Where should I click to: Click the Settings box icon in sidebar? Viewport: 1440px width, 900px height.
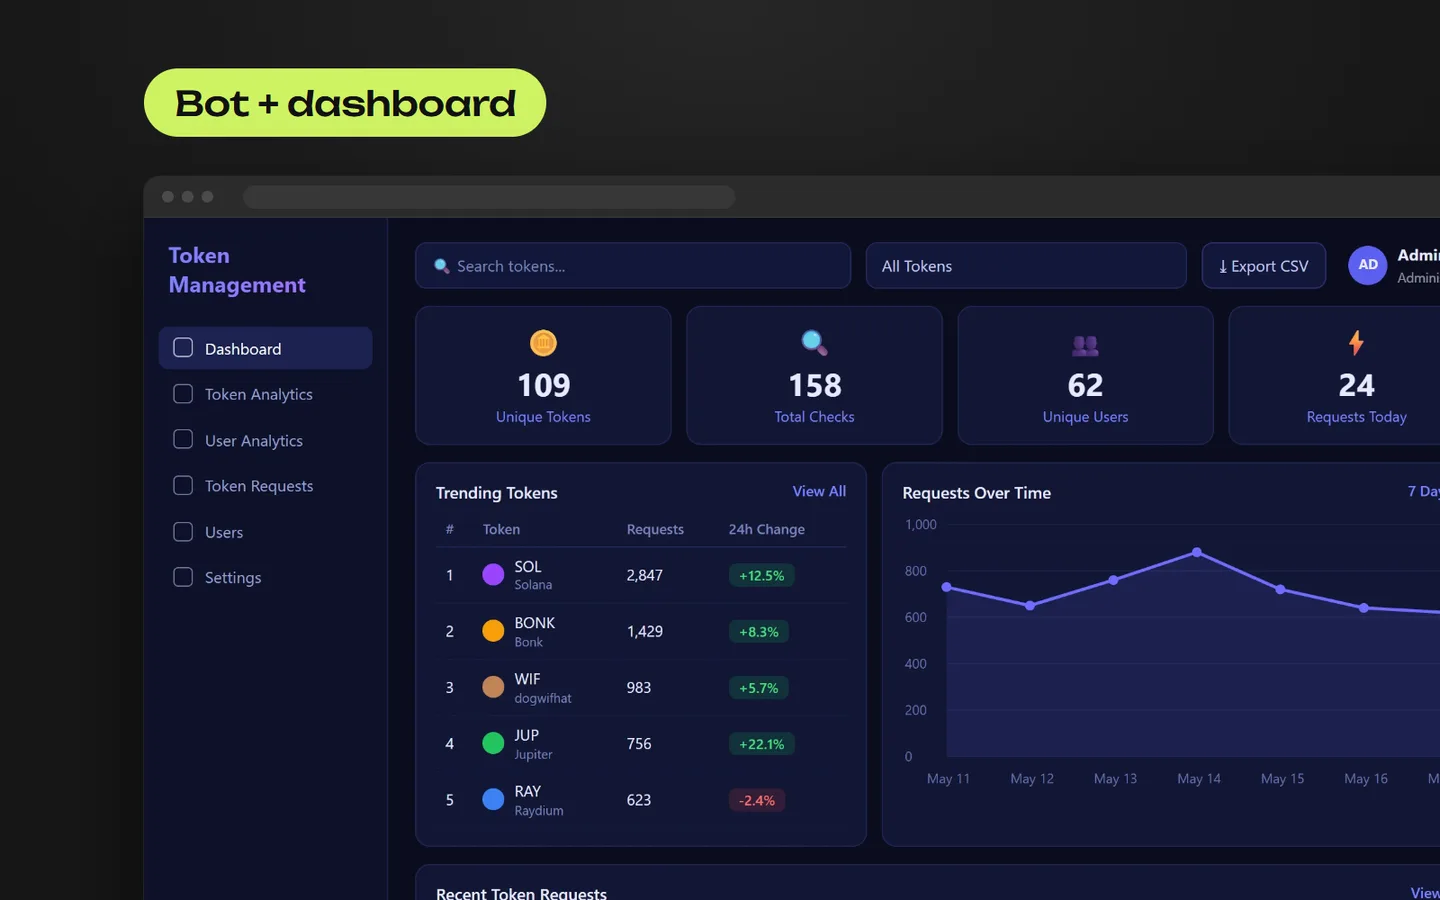pyautogui.click(x=183, y=577)
